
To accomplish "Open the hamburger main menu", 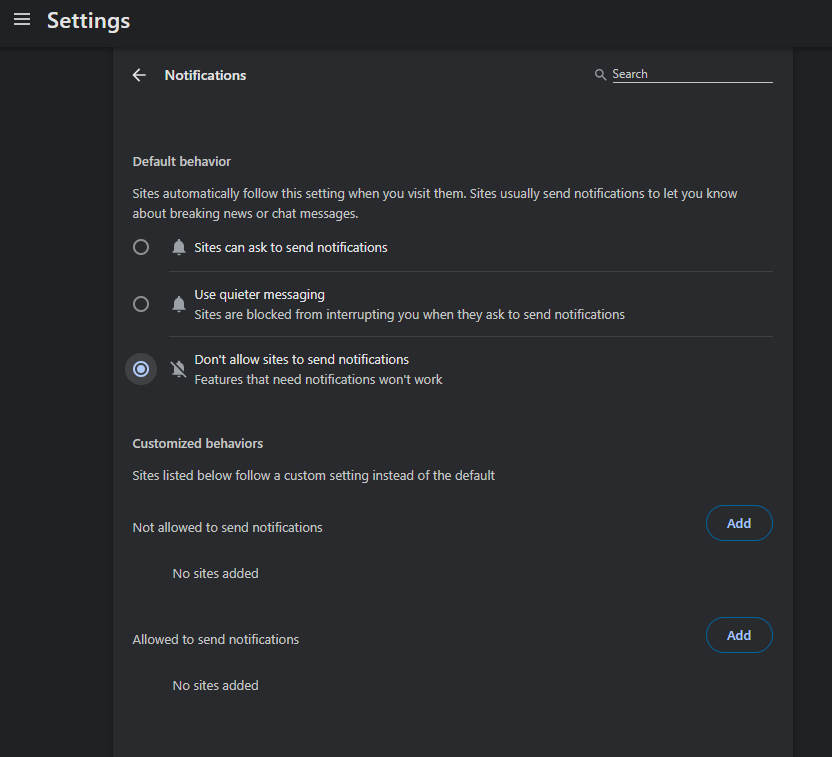I will (x=22, y=20).
